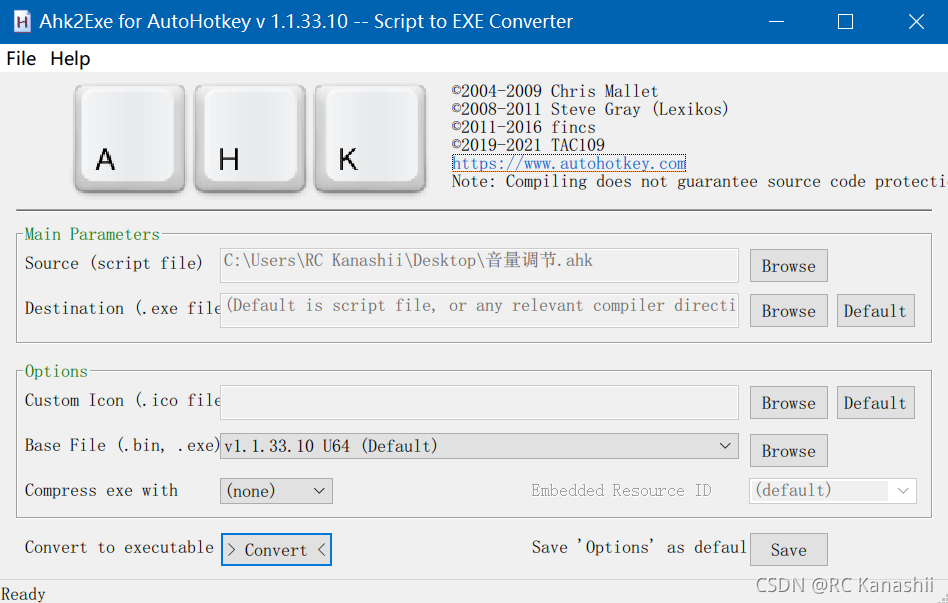Viewport: 948px width, 603px height.
Task: Click the 'Base File (.bin, .exe)' label
Action: 122,445
